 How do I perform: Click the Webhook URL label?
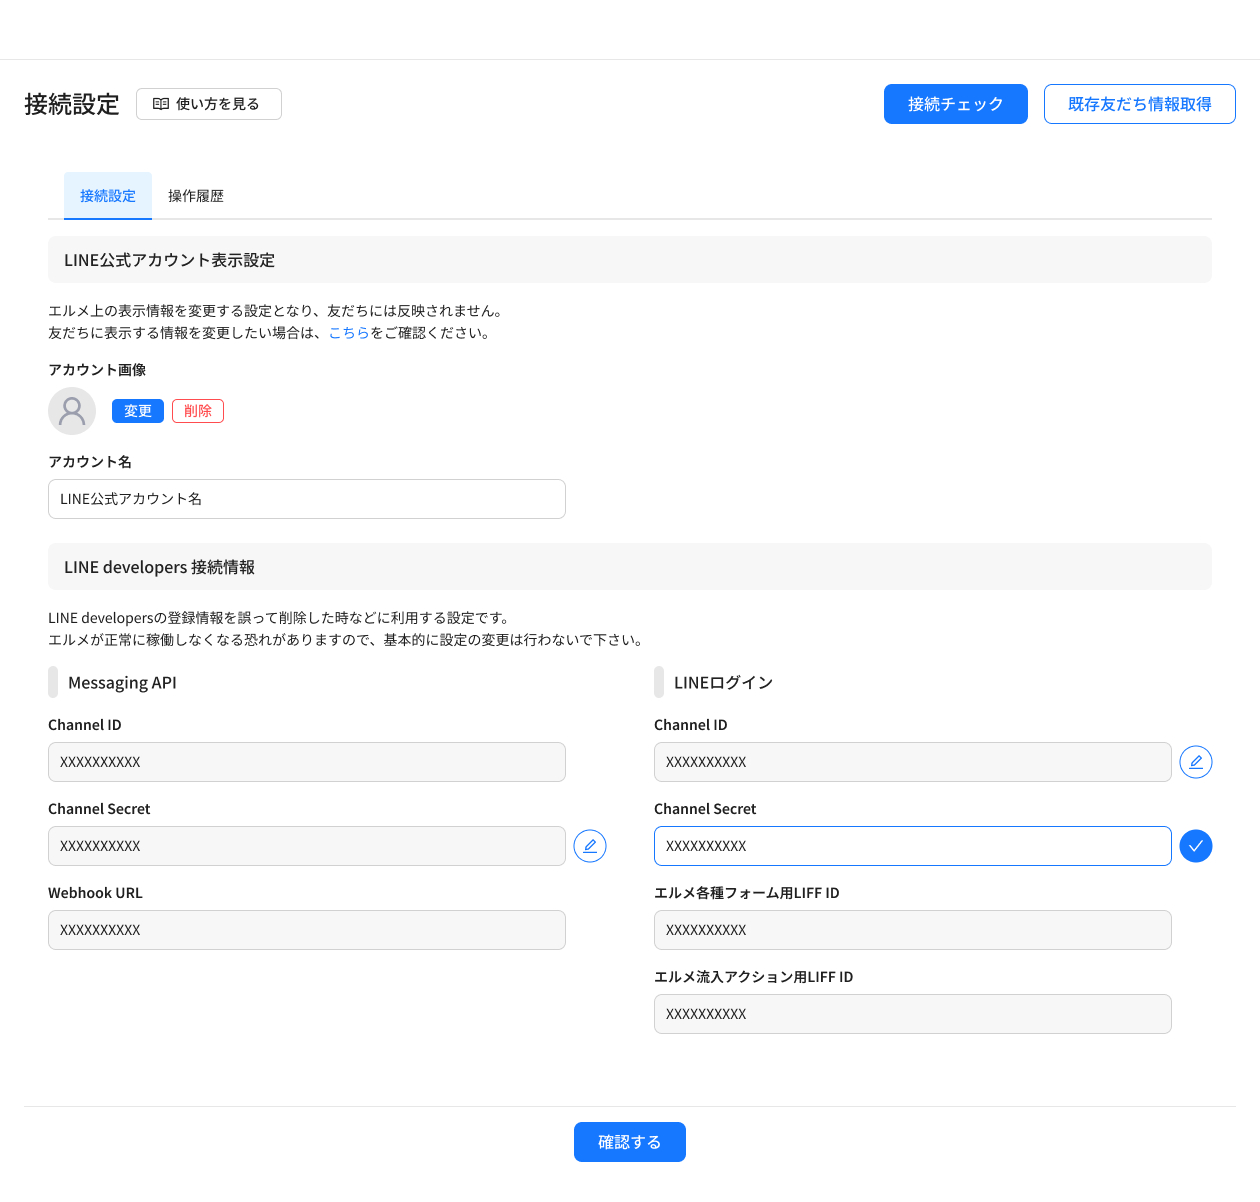[95, 893]
